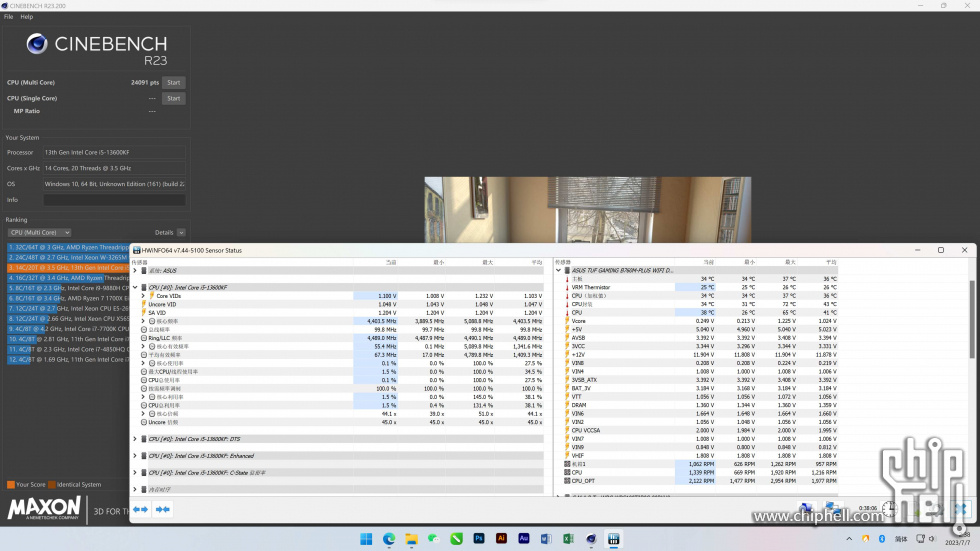Start the CPU Single Core benchmark
980x551 pixels.
174,98
